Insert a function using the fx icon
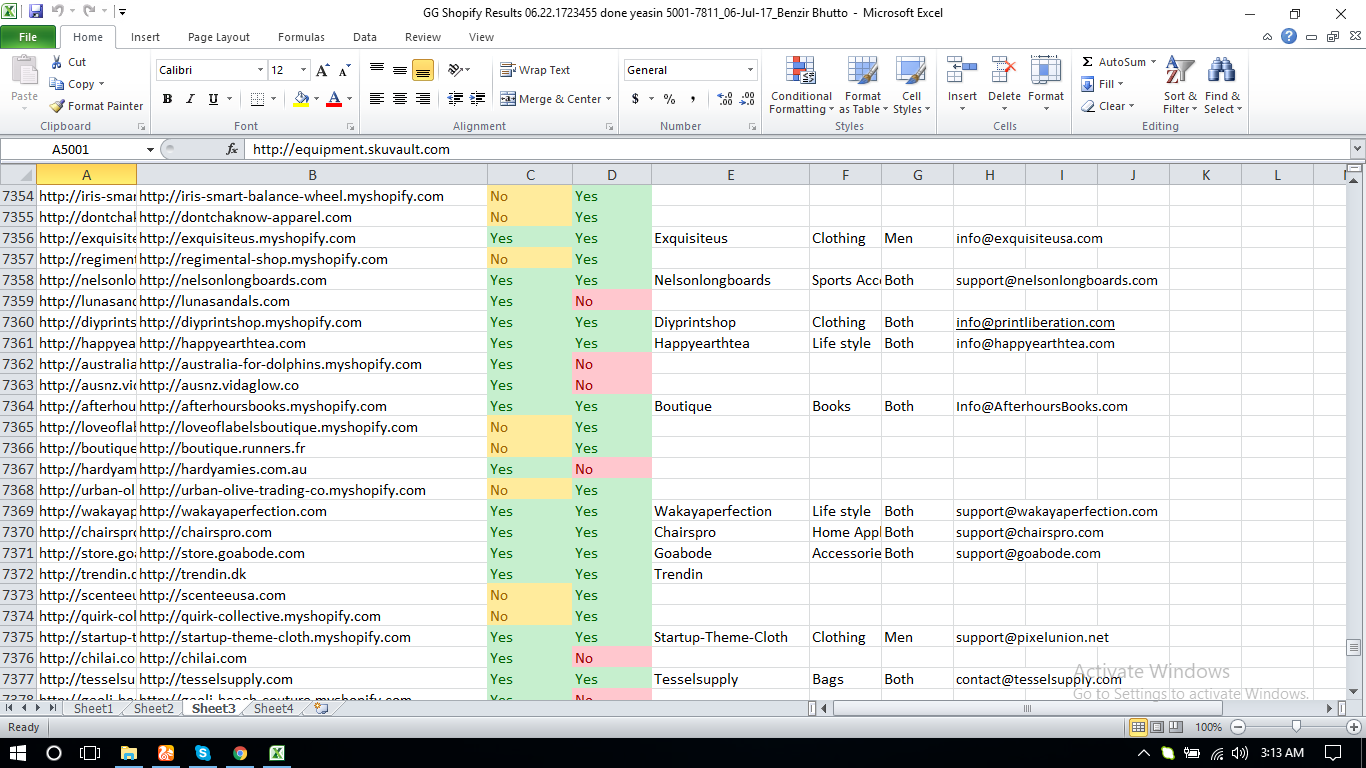Screen dimensions: 1366x768 click(232, 148)
